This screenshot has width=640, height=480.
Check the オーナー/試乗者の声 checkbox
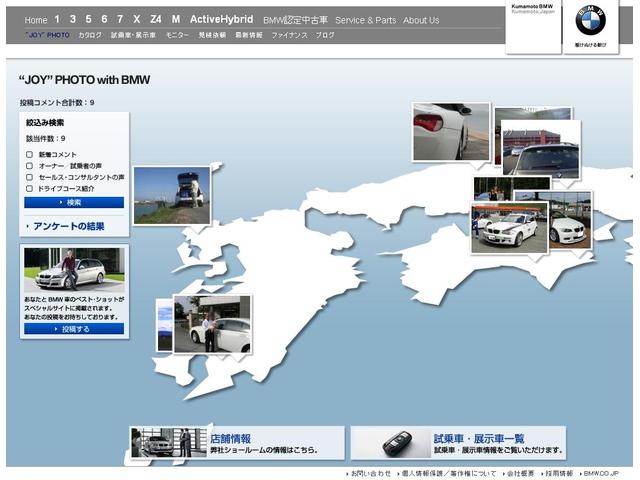(29, 166)
